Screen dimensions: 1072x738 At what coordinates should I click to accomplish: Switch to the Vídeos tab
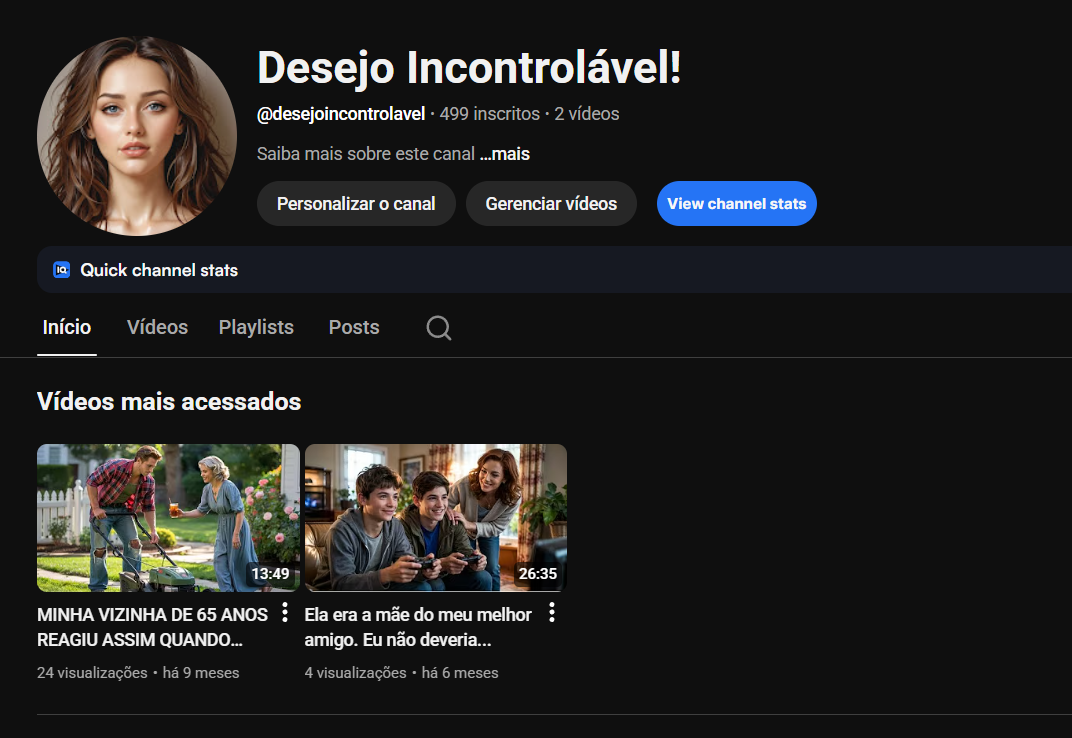pos(157,328)
